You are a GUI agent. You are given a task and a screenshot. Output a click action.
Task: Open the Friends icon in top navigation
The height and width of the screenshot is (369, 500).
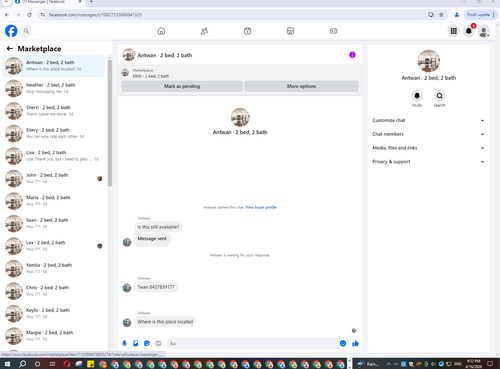point(204,31)
